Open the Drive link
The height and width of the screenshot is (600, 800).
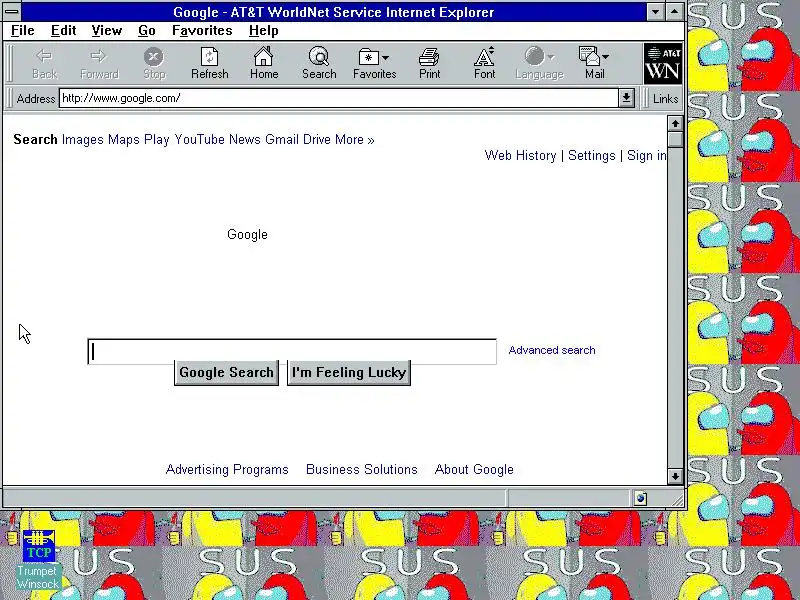pyautogui.click(x=317, y=140)
